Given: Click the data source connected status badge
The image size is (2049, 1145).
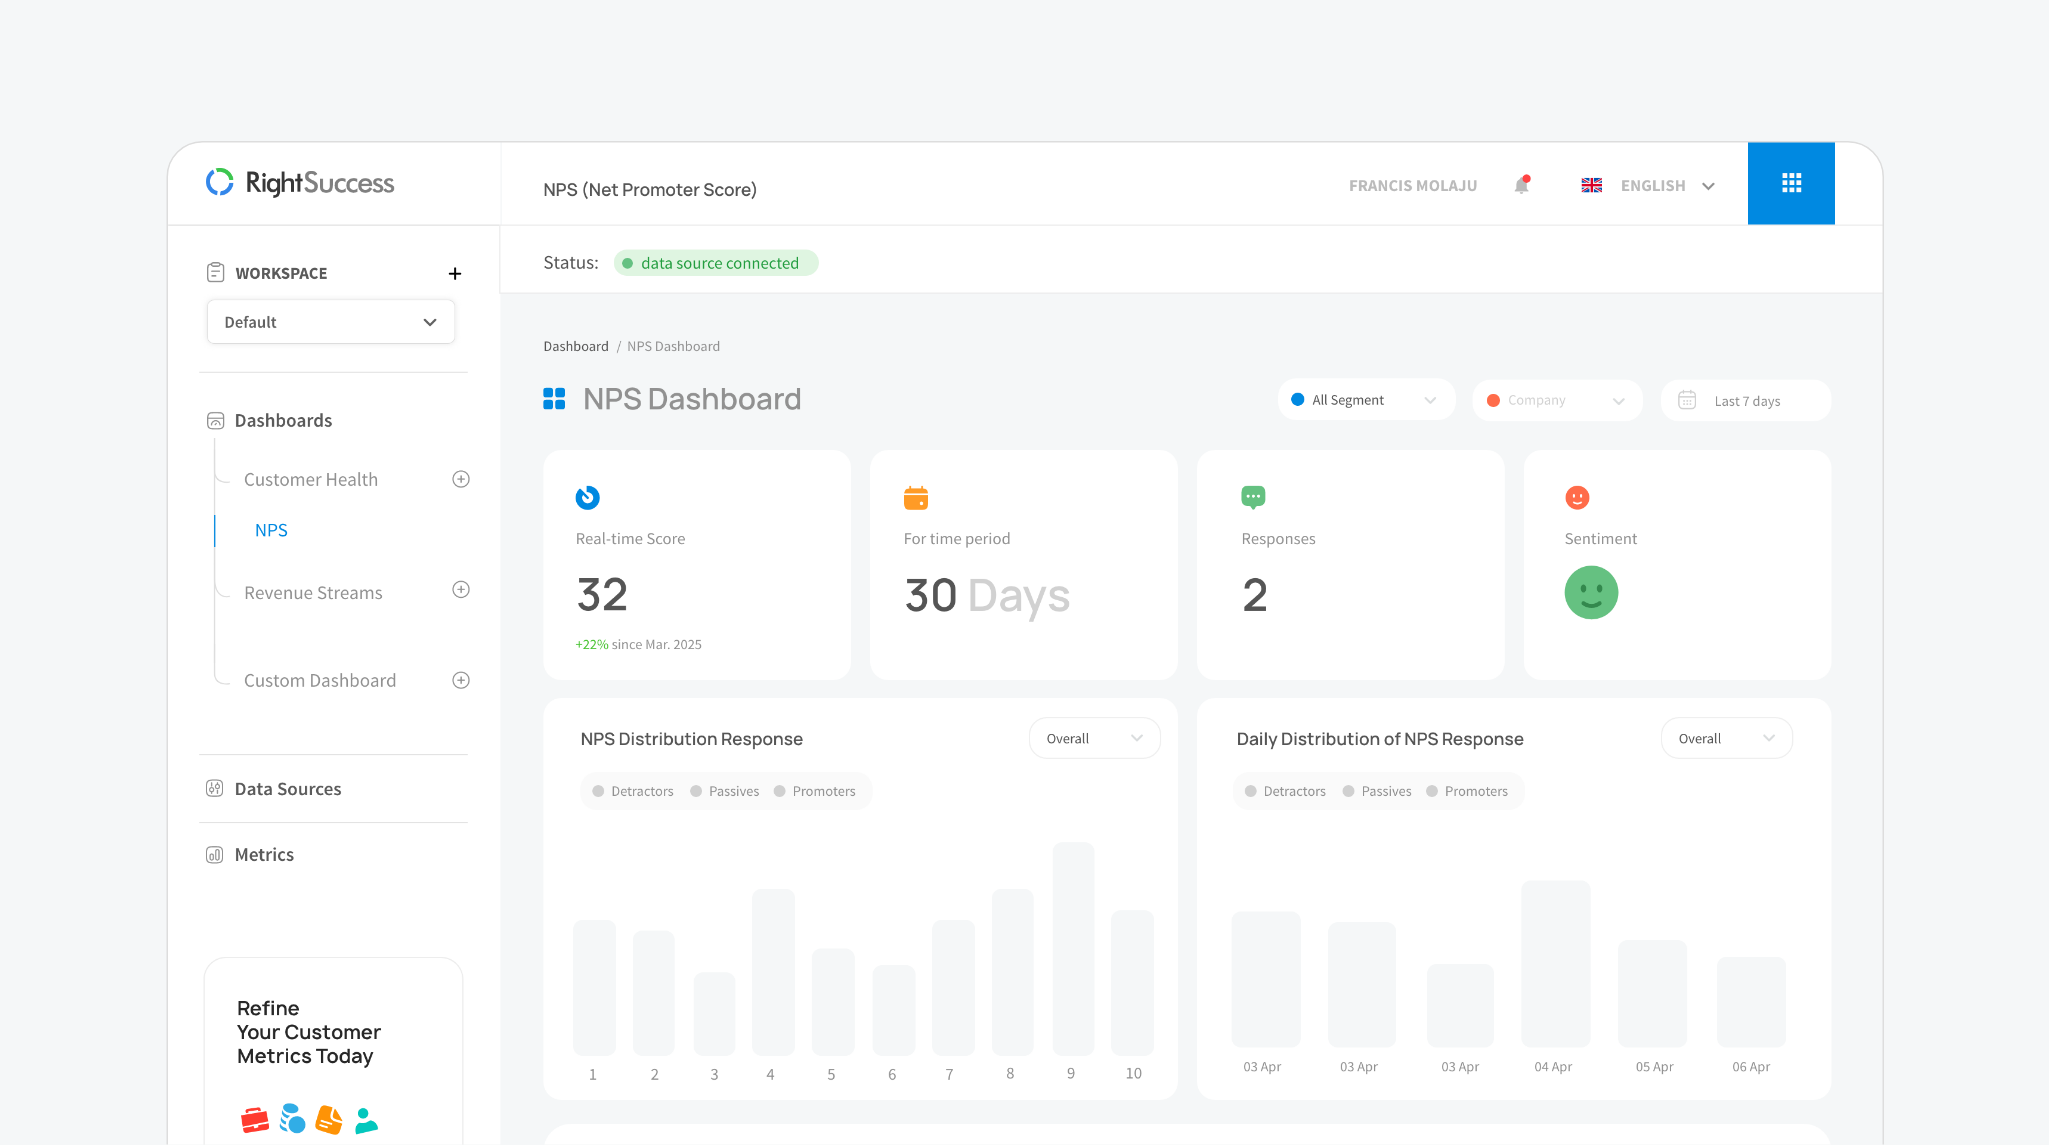Looking at the screenshot, I should 716,262.
